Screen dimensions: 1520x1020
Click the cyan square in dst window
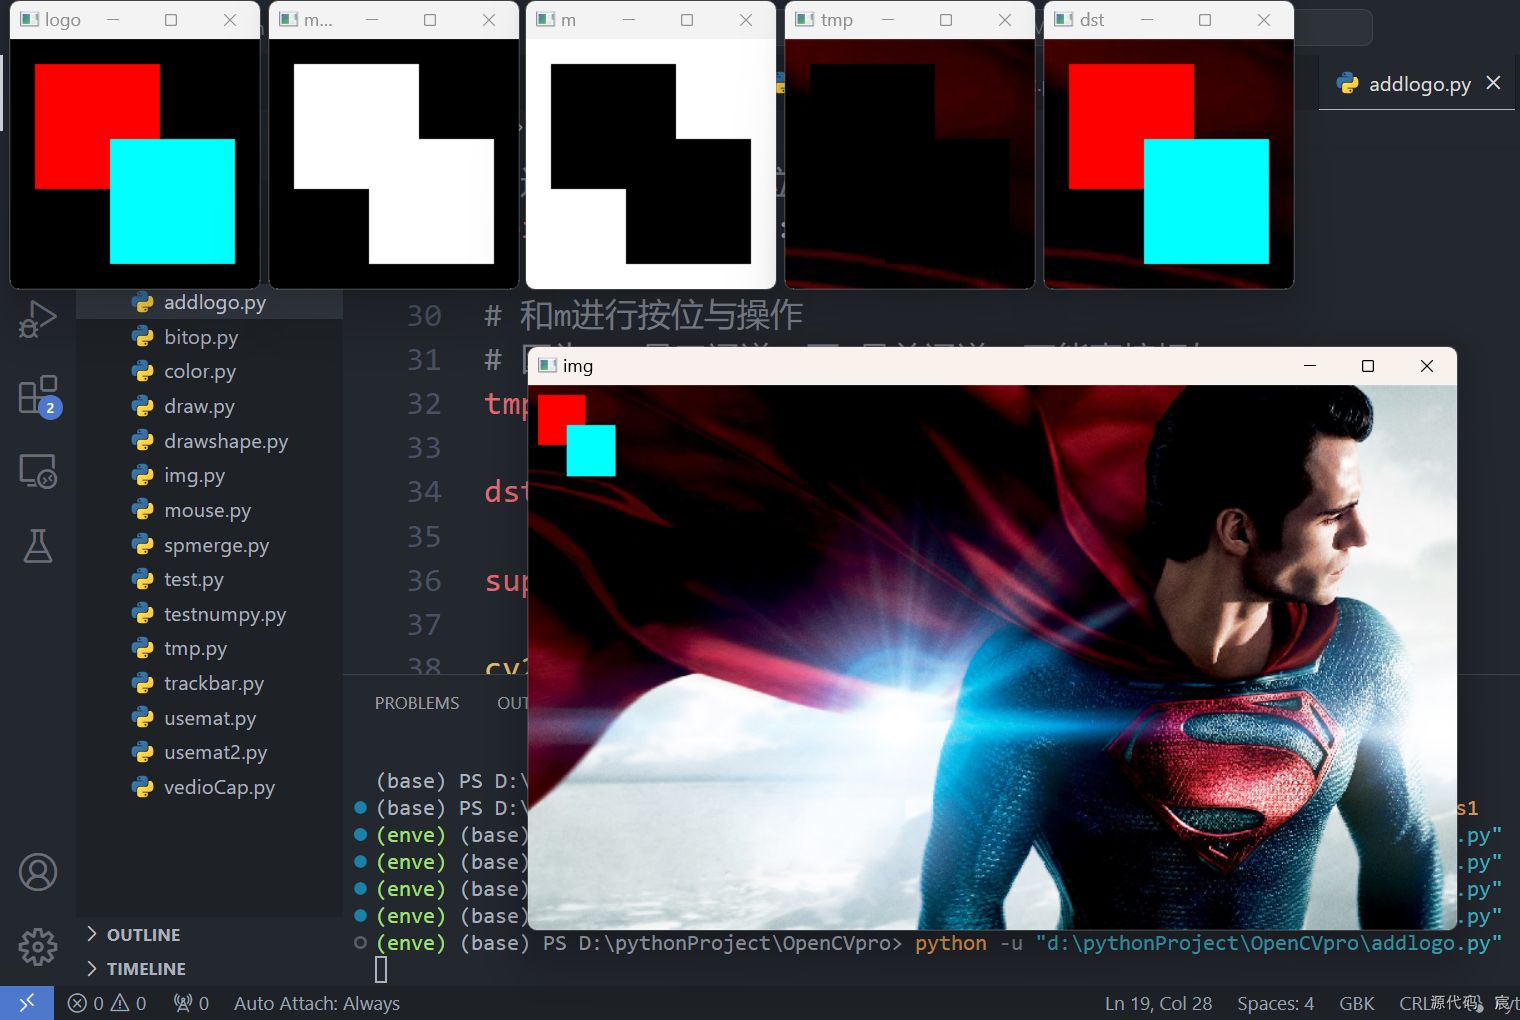point(1206,201)
